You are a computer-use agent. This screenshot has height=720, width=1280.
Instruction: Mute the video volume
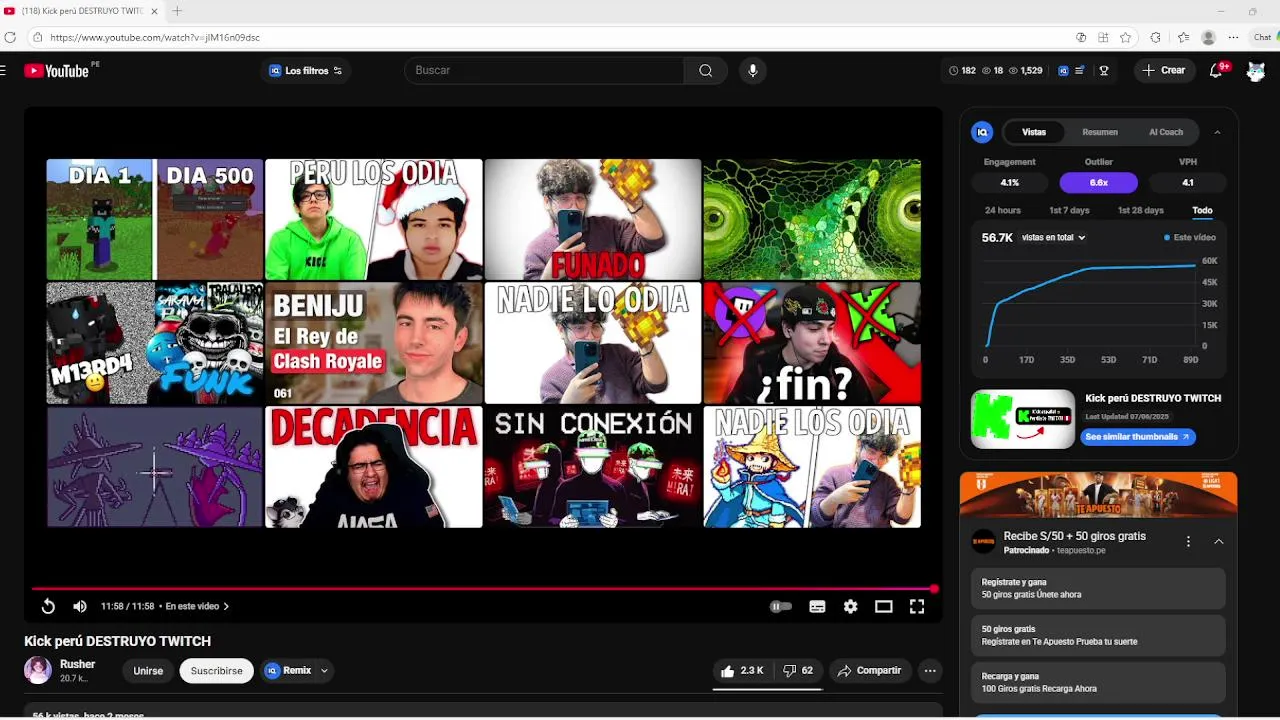[80, 606]
